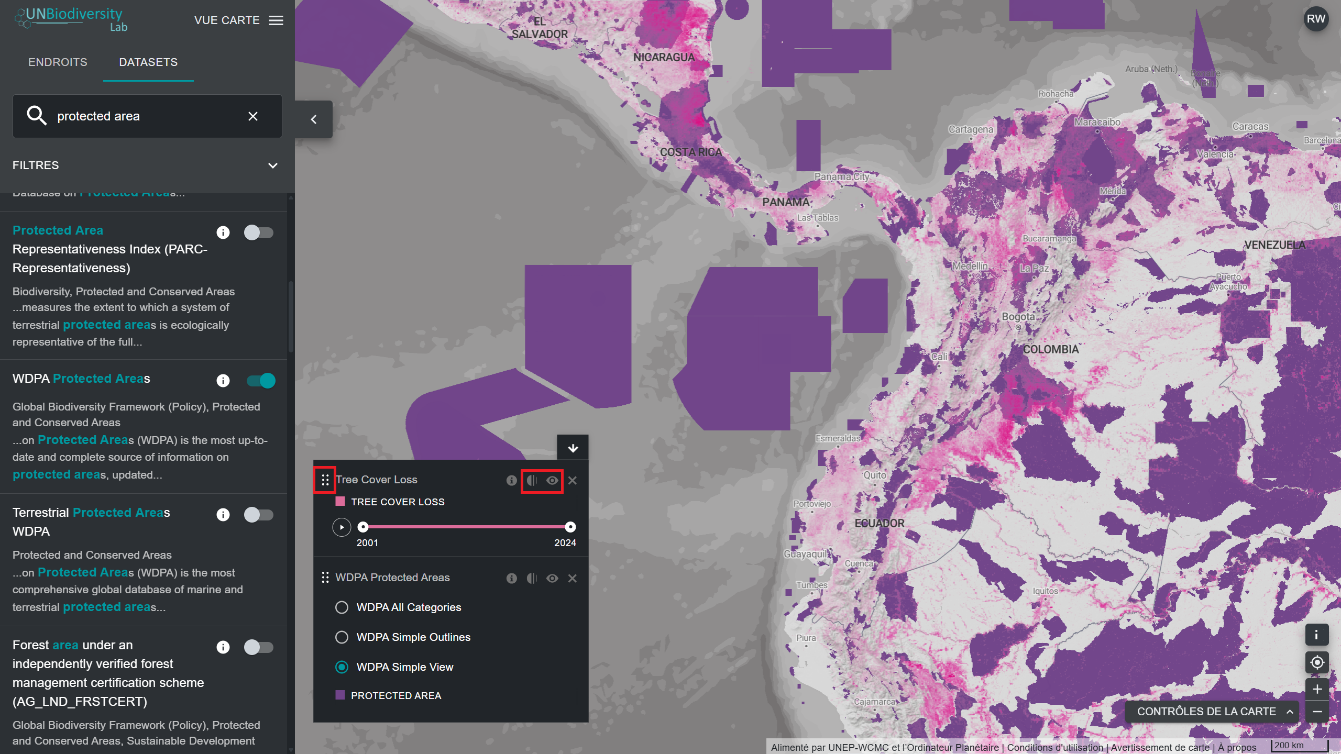Clear the protected area search text

(x=253, y=116)
